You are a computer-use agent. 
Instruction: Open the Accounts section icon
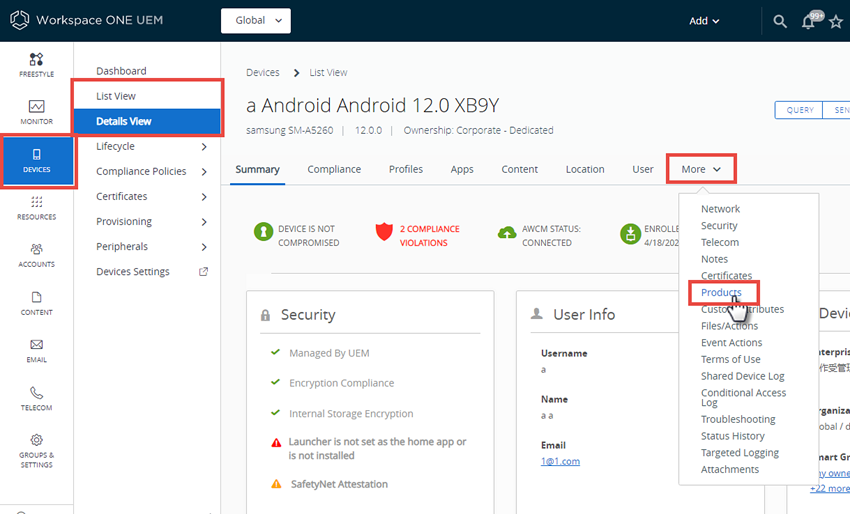point(36,249)
